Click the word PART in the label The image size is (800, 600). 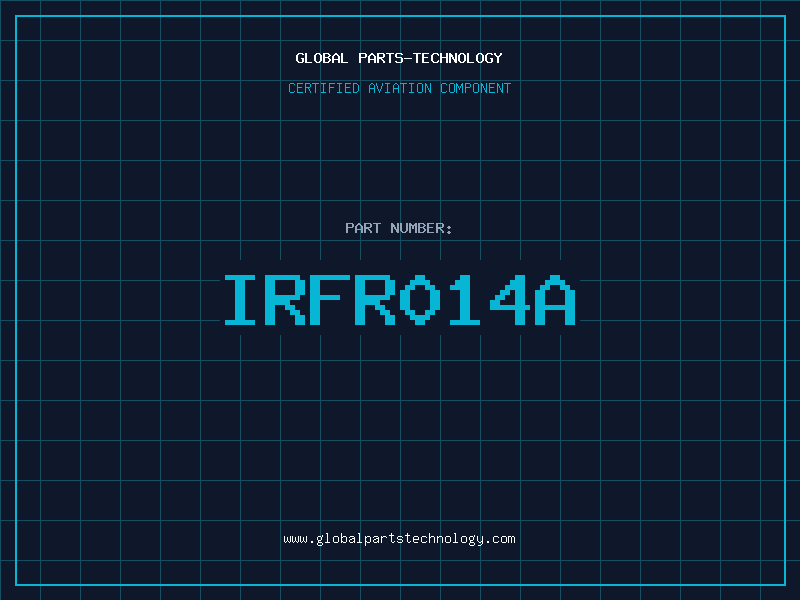[363, 228]
